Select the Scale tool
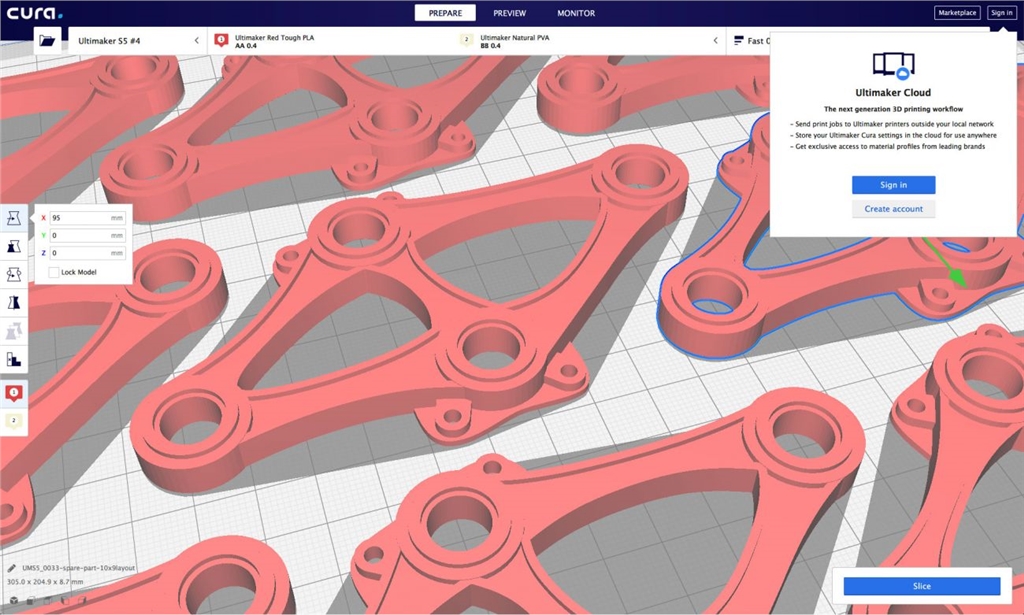The height and width of the screenshot is (615, 1024). tap(14, 245)
